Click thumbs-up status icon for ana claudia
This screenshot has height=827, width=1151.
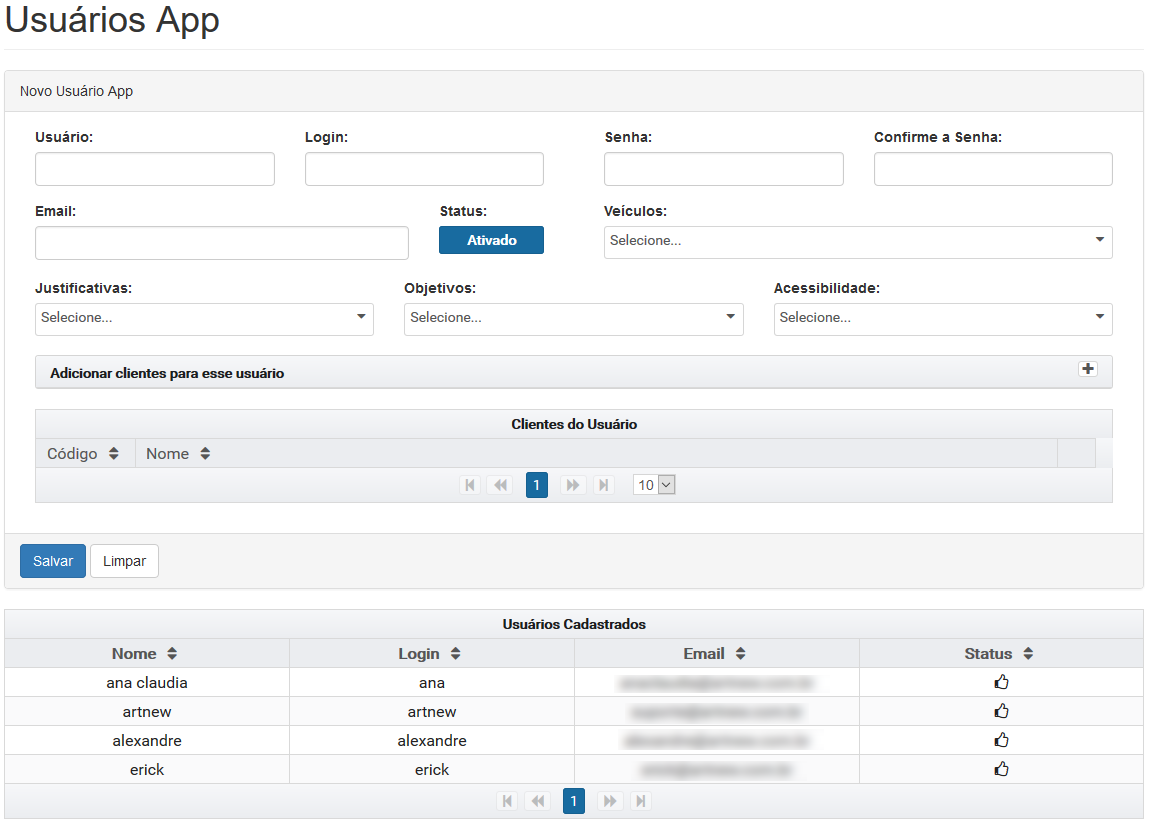click(1001, 682)
